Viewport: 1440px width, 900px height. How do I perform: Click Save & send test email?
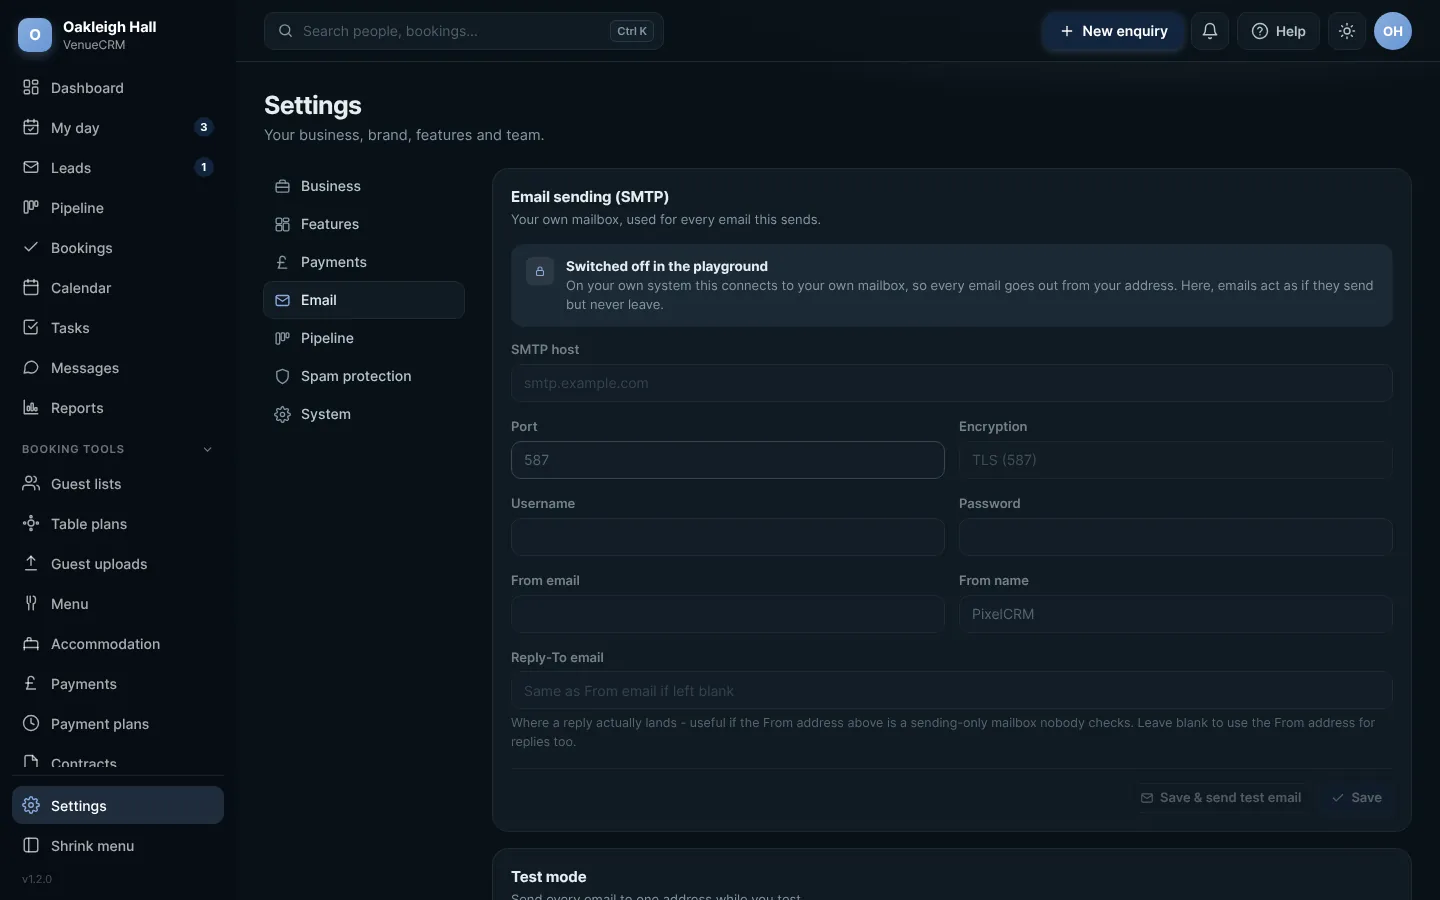point(1221,798)
